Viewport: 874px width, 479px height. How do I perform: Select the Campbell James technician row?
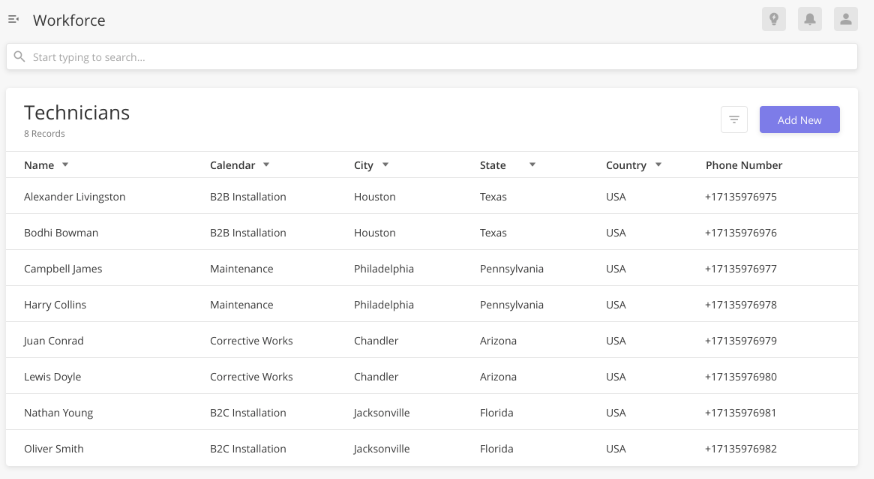click(x=432, y=269)
